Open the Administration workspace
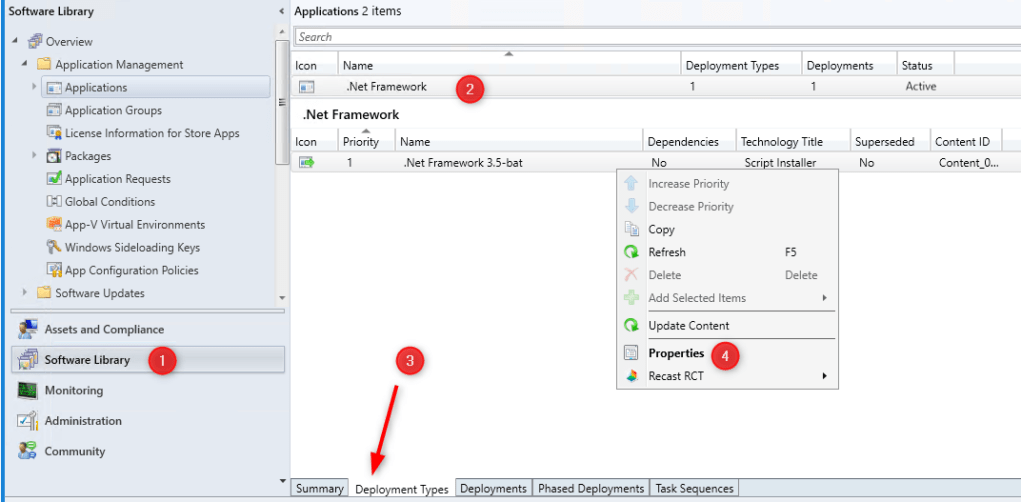1021x502 pixels. click(83, 421)
